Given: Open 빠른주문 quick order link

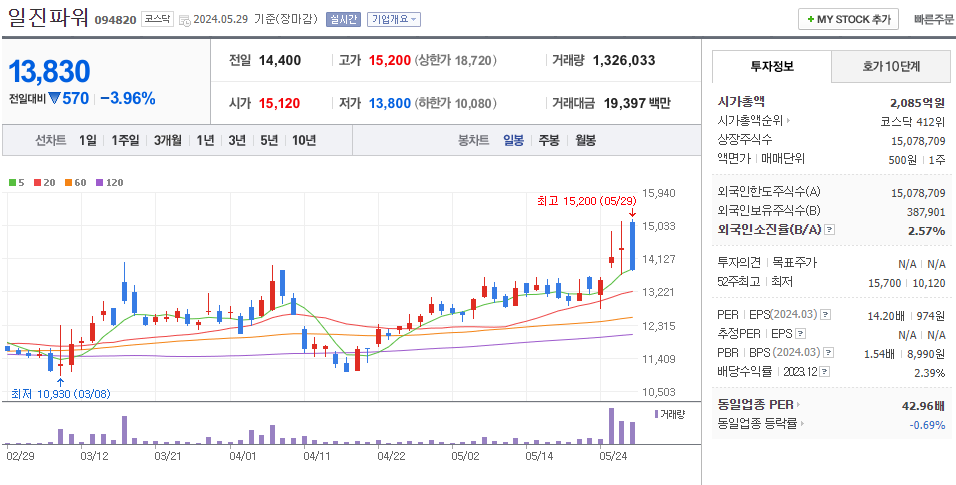Looking at the screenshot, I should tap(933, 20).
